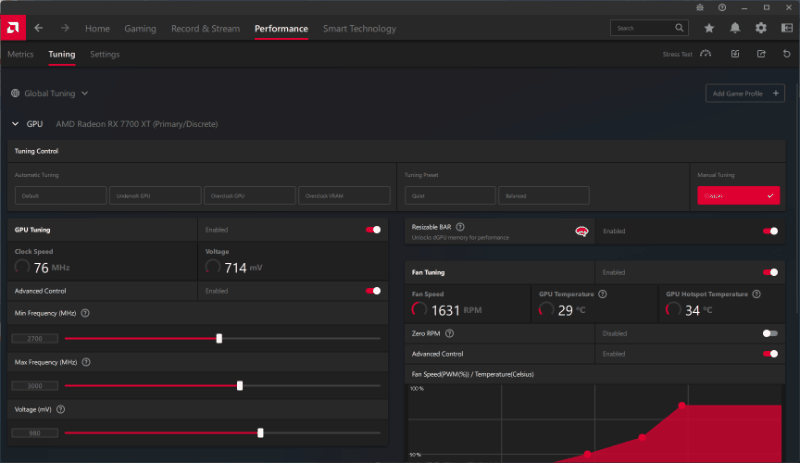Screen dimensions: 800x463
Task: Open the Global Tuning dropdown
Action: pos(49,93)
